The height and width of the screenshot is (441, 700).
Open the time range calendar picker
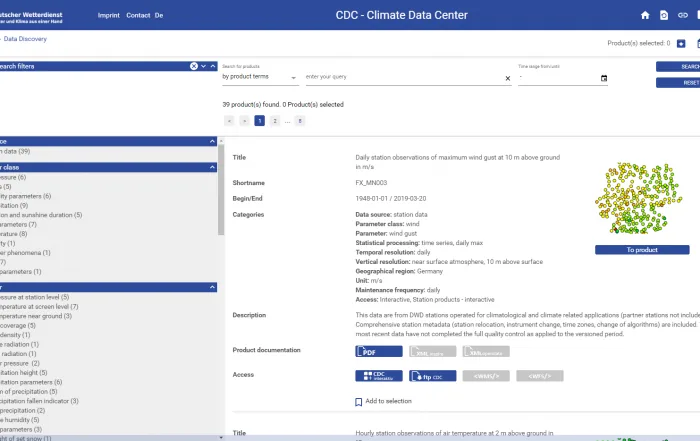click(x=604, y=78)
